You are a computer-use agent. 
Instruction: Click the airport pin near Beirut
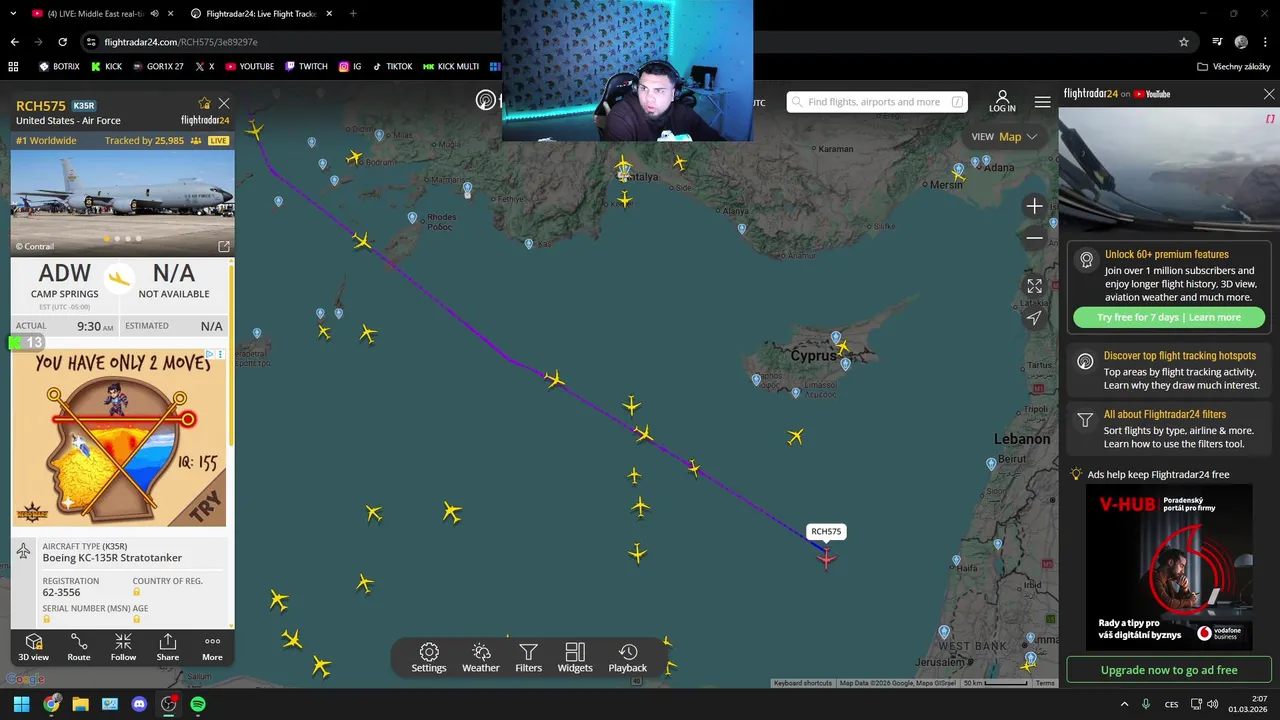991,463
